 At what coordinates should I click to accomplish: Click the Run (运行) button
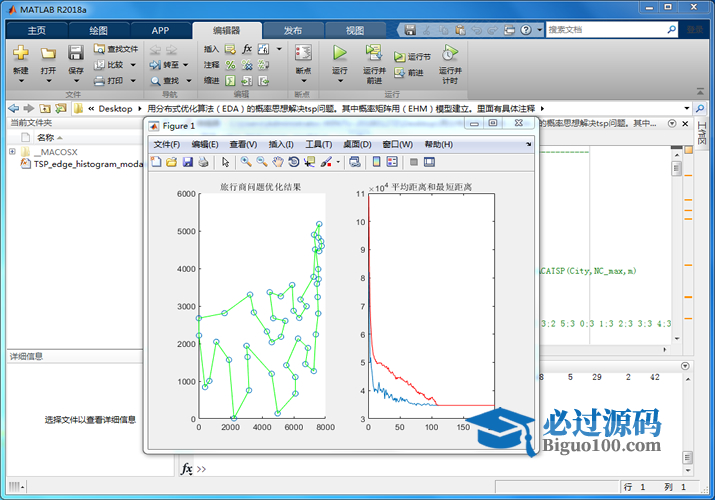339,54
